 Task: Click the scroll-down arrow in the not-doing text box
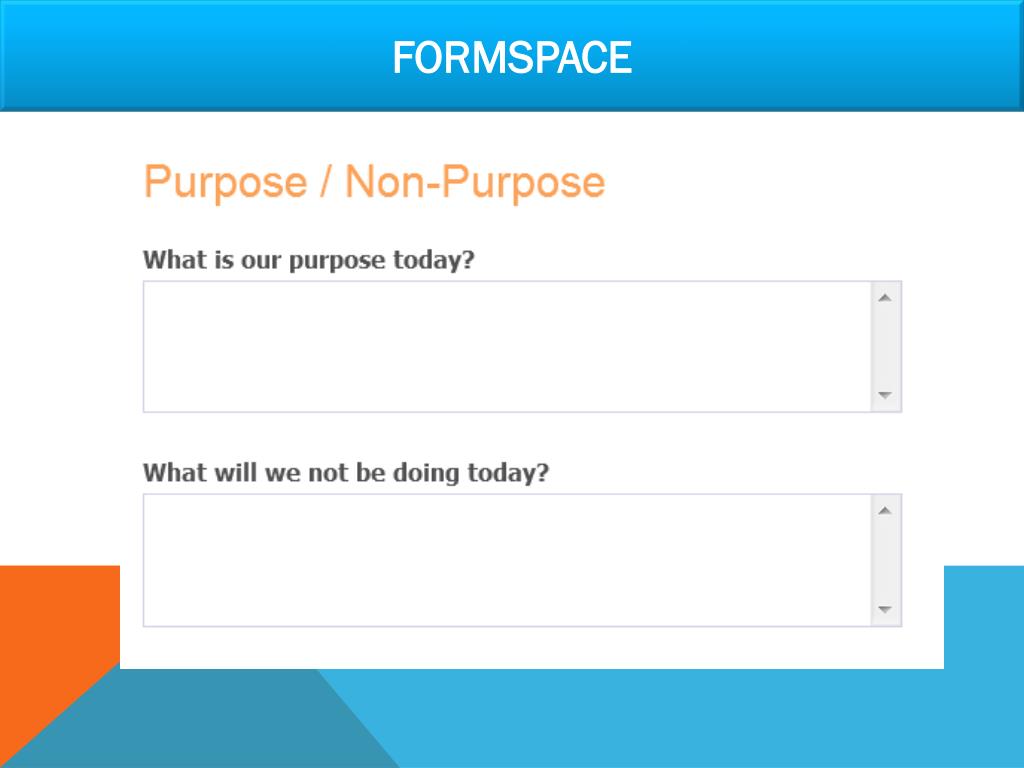pos(885,609)
